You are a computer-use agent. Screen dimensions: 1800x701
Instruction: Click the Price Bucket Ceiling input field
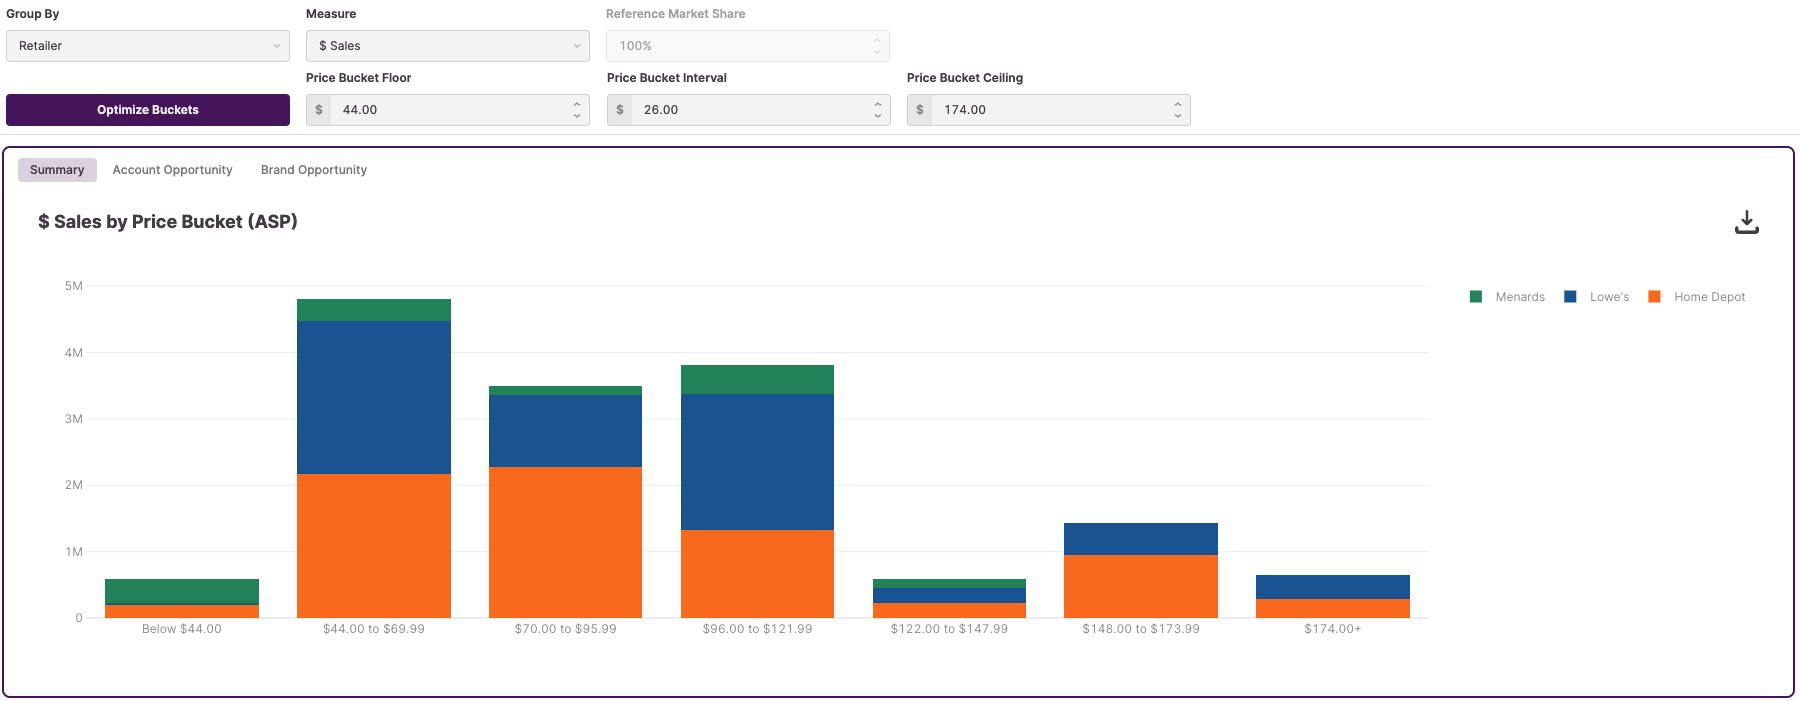click(1050, 110)
